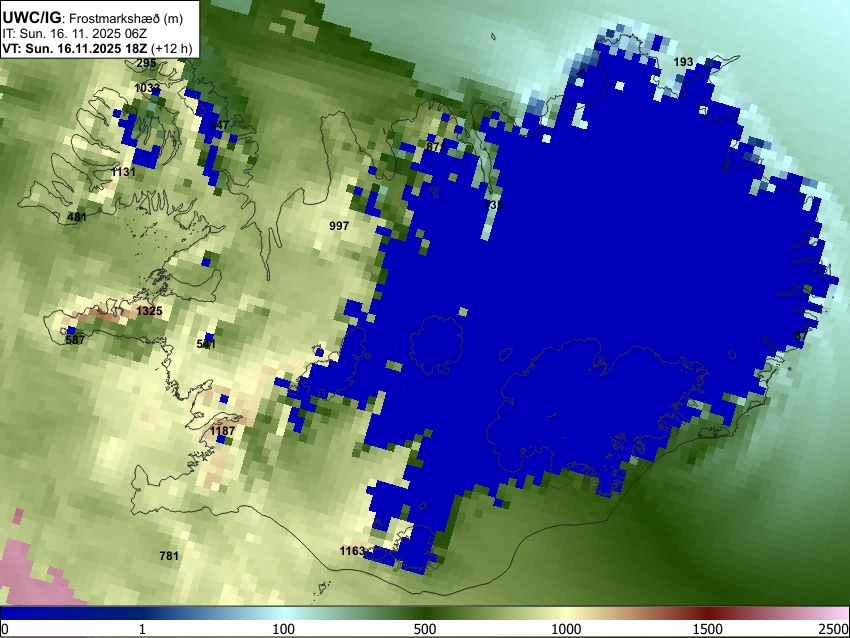Viewport: 850px width, 638px height.
Task: Click the map value 541
Action: pos(206,344)
